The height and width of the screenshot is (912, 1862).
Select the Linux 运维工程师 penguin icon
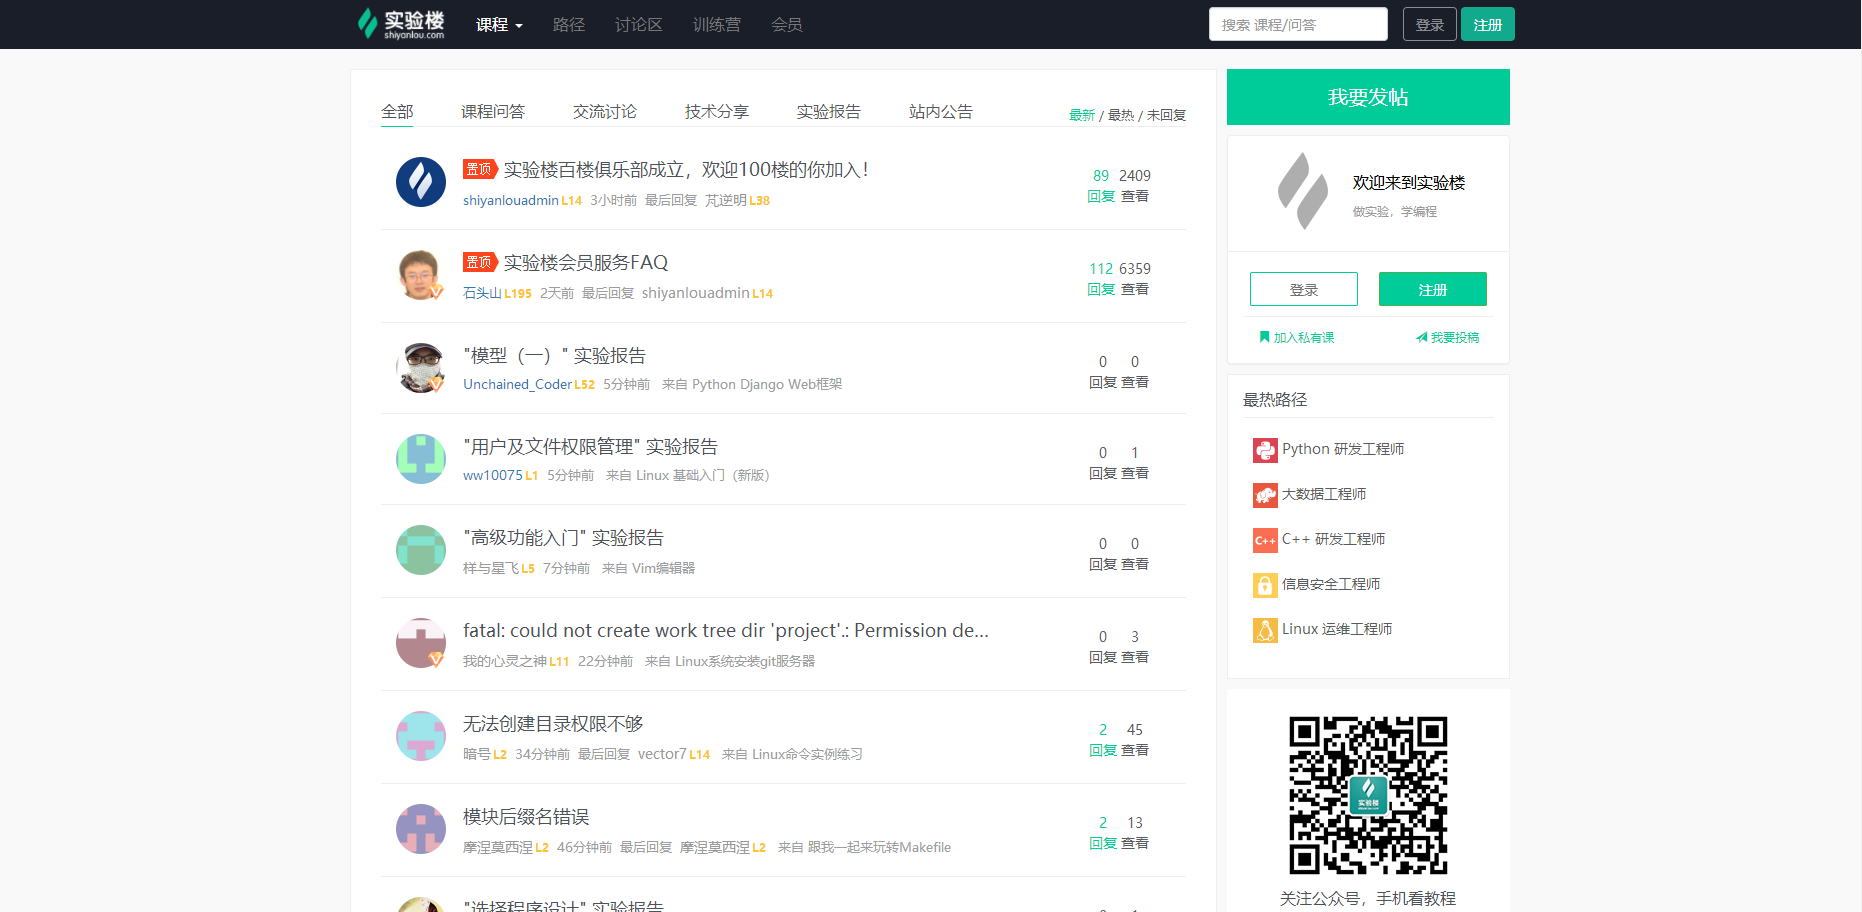click(x=1265, y=630)
